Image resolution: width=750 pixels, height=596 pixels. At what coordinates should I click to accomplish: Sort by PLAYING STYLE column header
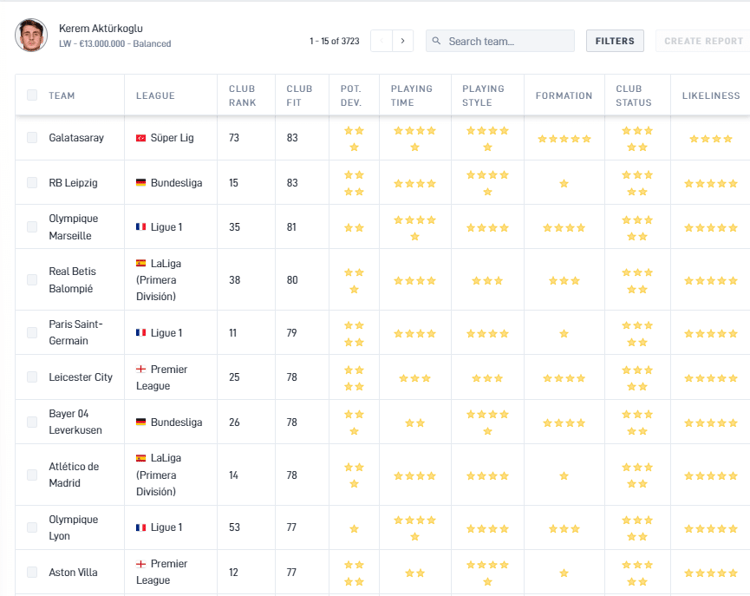(483, 96)
